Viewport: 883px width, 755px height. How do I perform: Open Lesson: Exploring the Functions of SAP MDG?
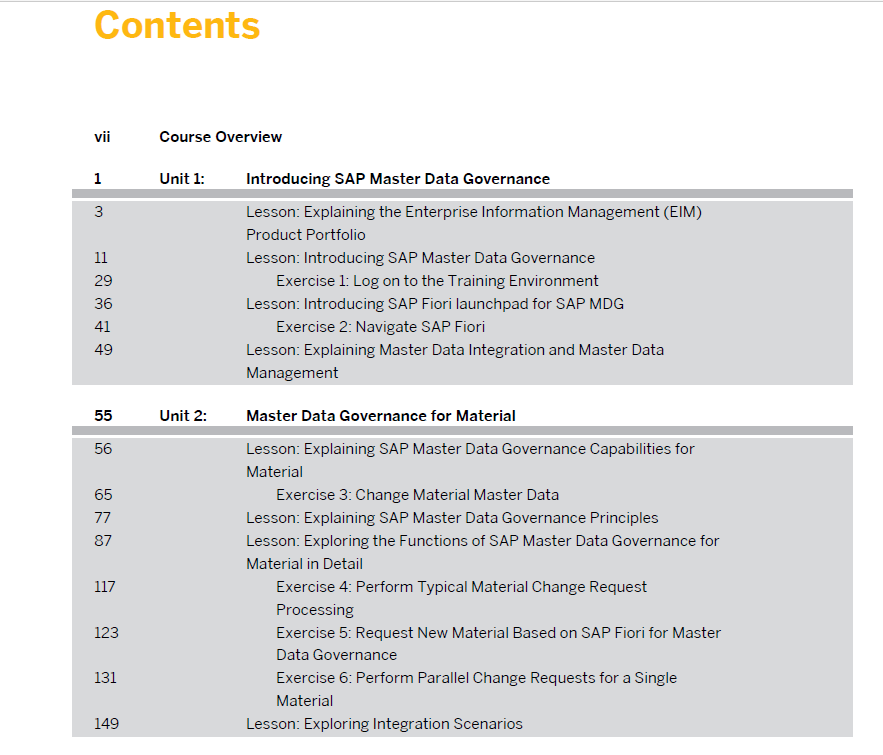click(x=483, y=552)
